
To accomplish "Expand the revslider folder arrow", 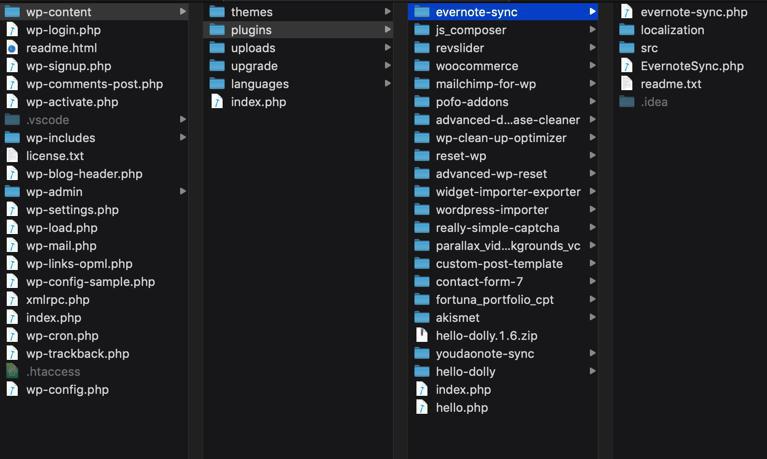I will click(x=593, y=48).
